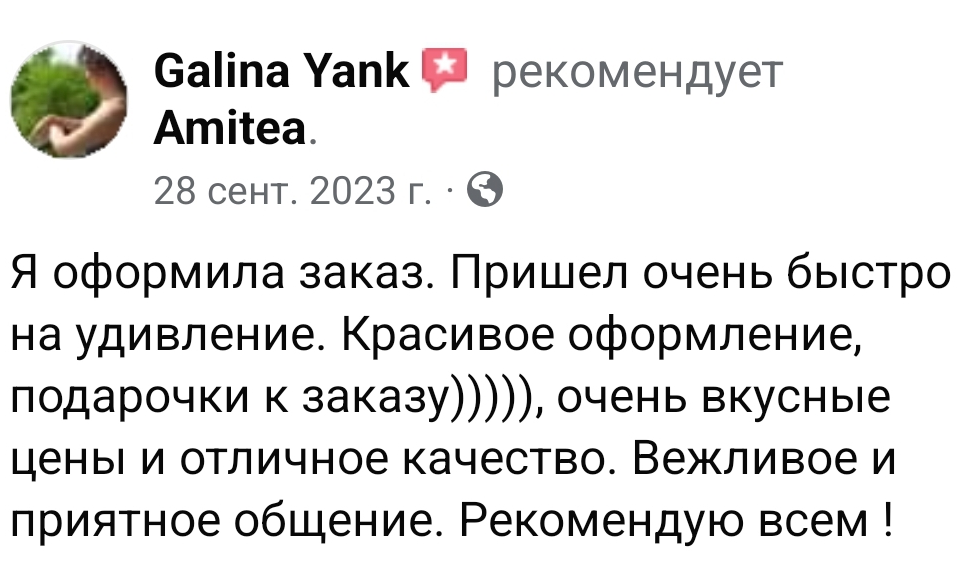Click the final exclamation mark of the review
Viewport: 965px width, 565px height.
point(888,523)
